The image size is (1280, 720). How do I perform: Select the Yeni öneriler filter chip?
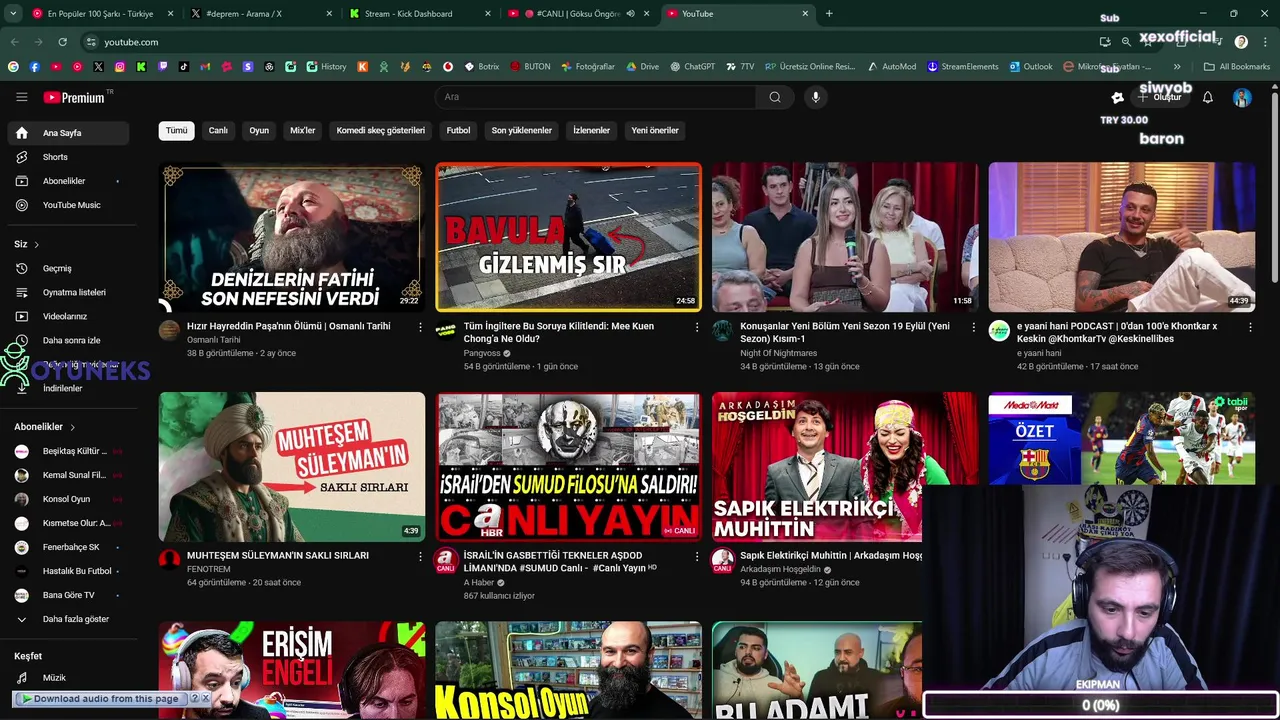coord(655,130)
